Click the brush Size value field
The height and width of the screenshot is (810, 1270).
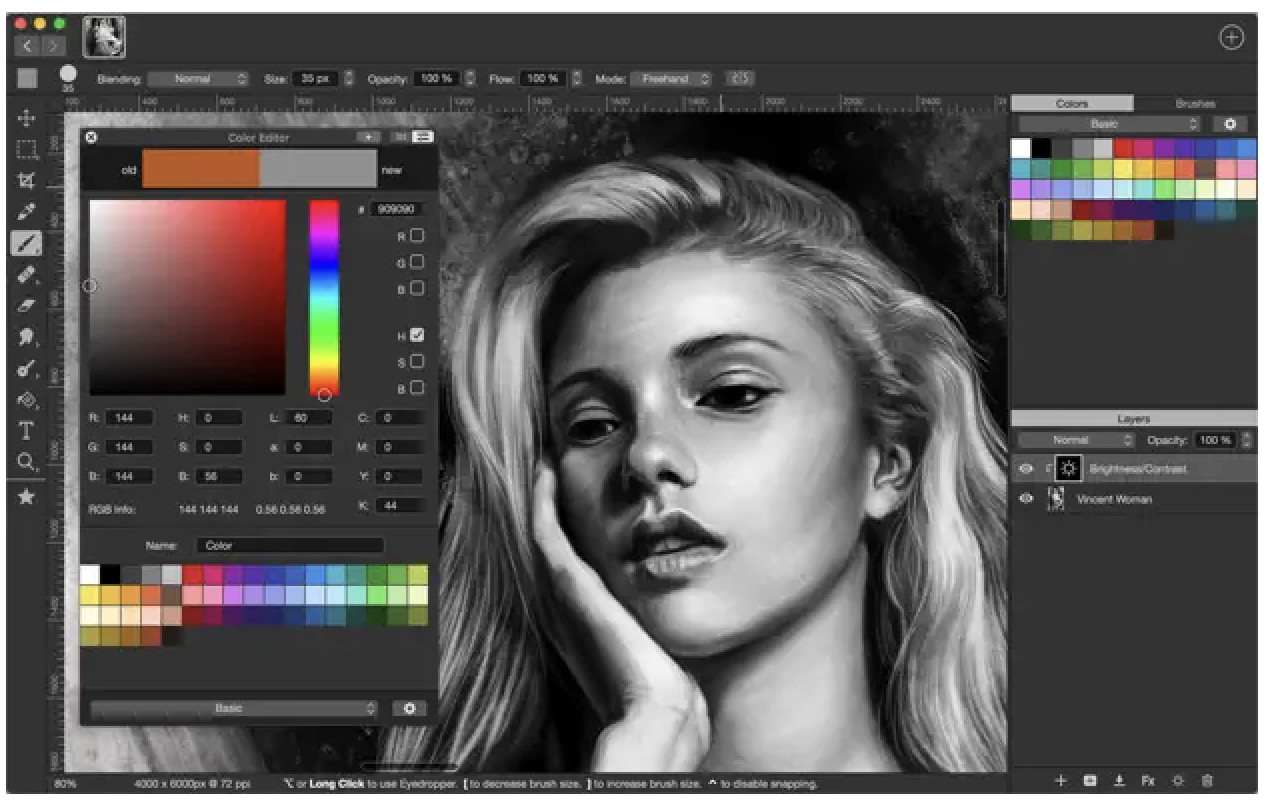(316, 78)
